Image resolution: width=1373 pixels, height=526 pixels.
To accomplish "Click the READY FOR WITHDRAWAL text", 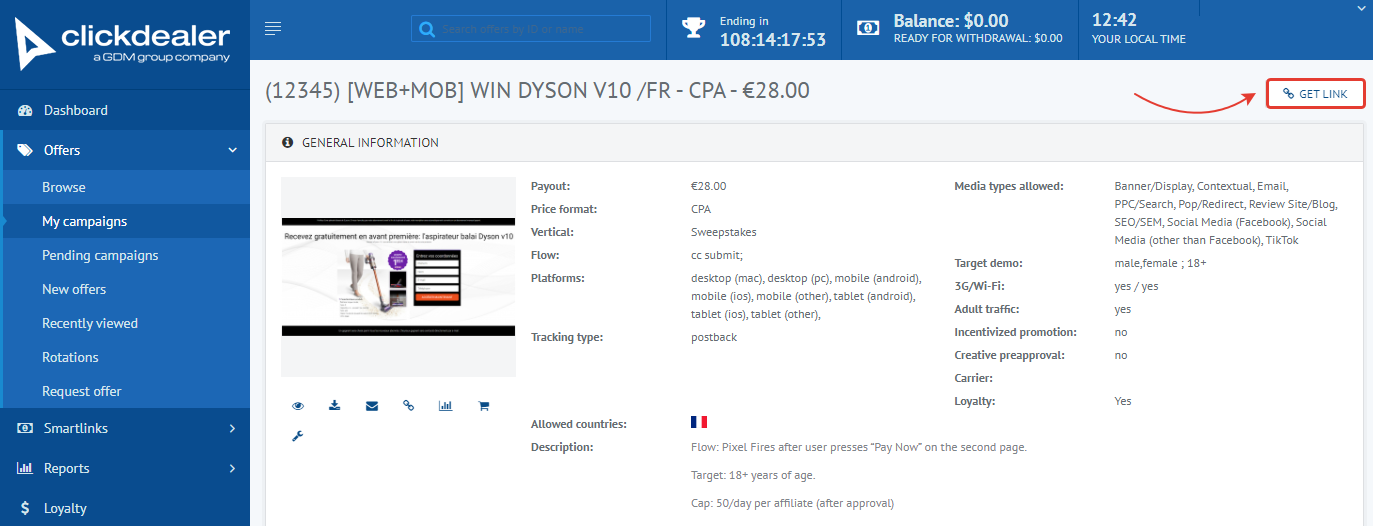I will [x=978, y=39].
